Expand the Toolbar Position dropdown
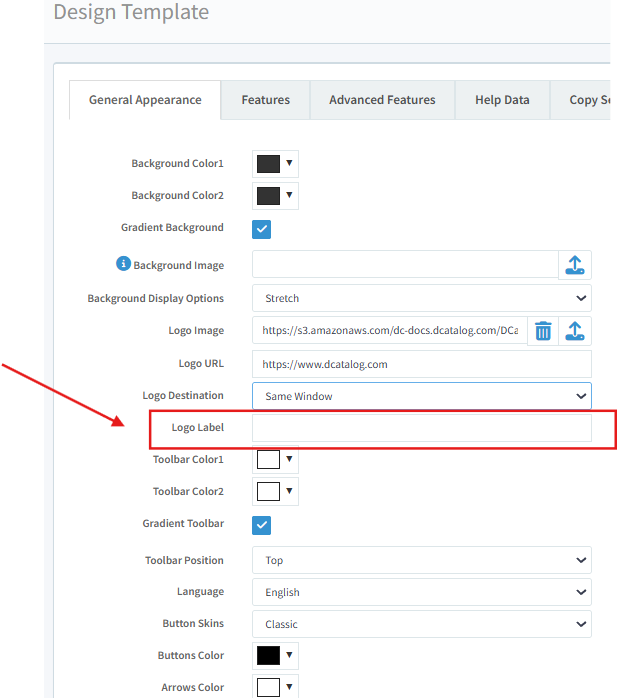 [421, 561]
